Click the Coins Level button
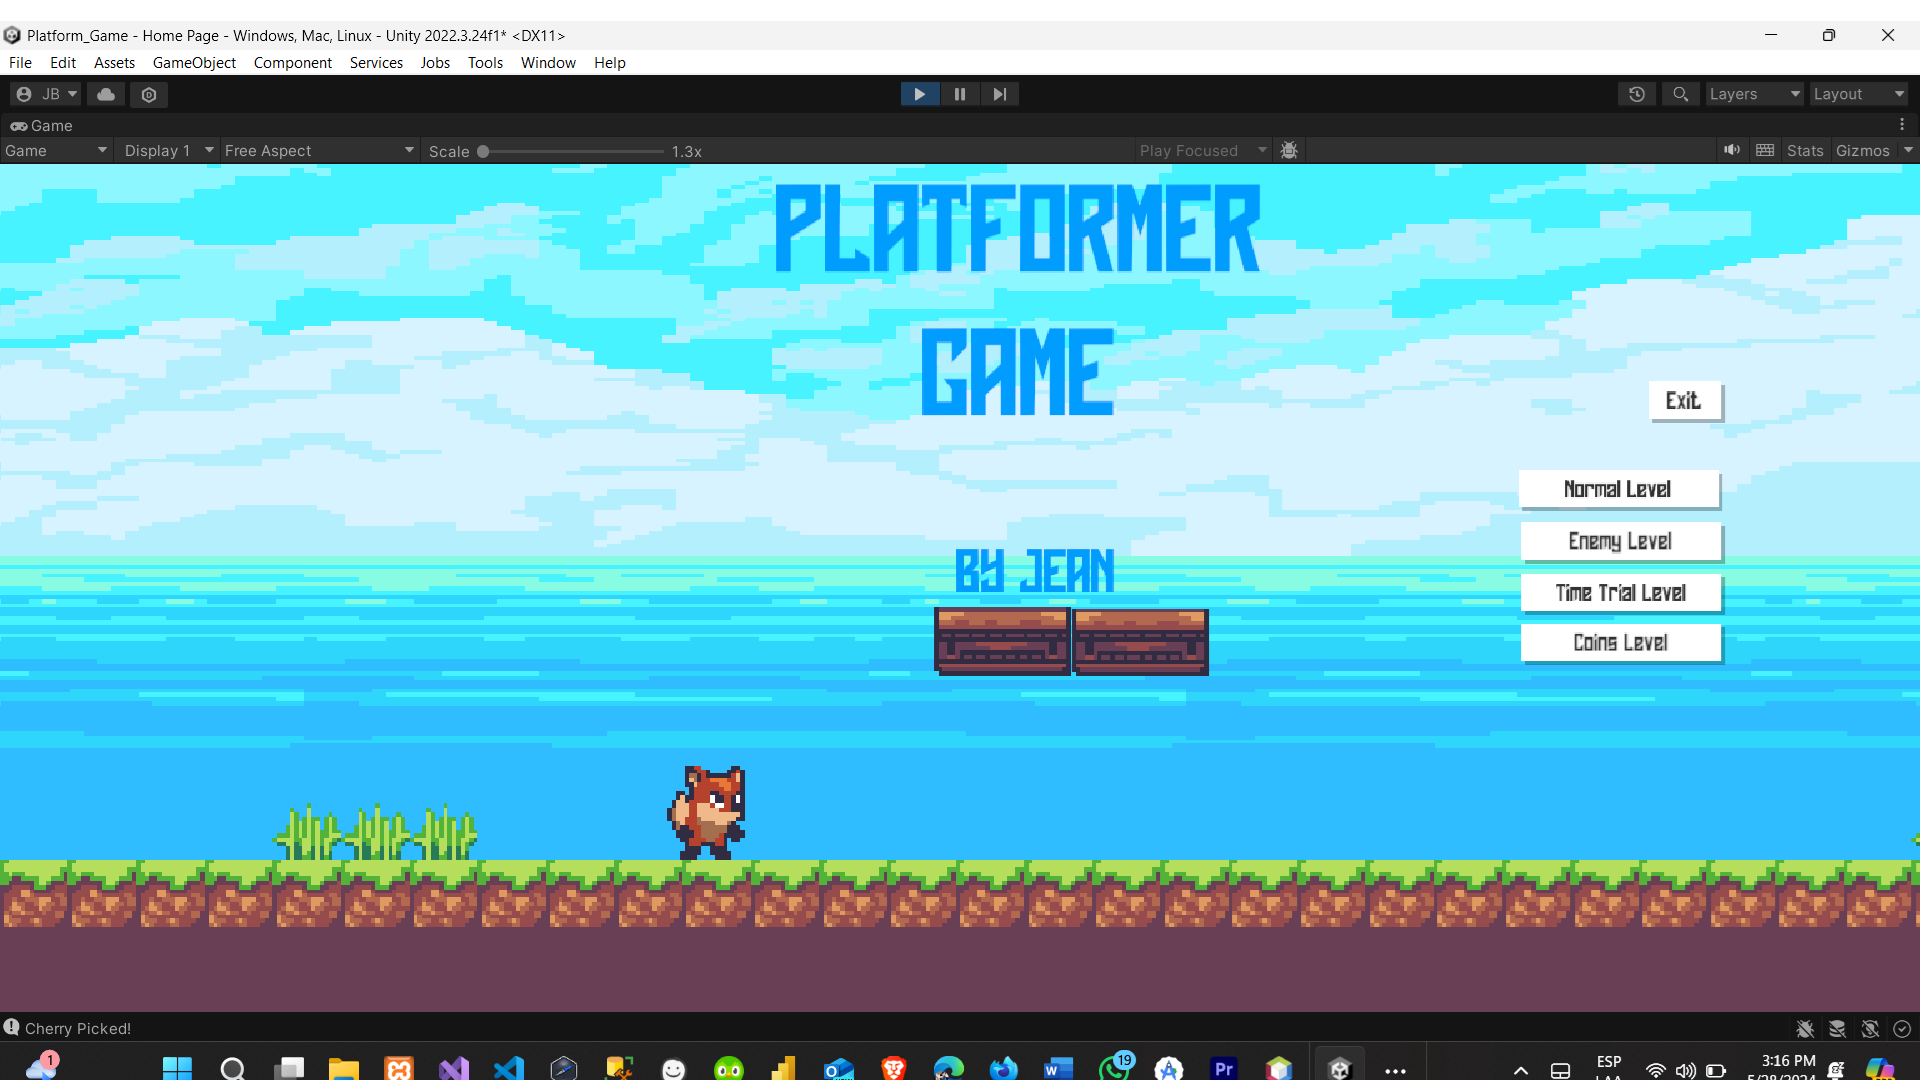 click(1621, 643)
